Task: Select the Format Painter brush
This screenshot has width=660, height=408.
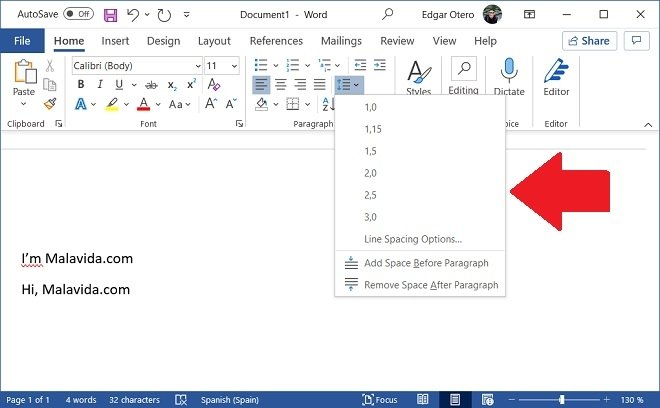Action: [x=50, y=104]
